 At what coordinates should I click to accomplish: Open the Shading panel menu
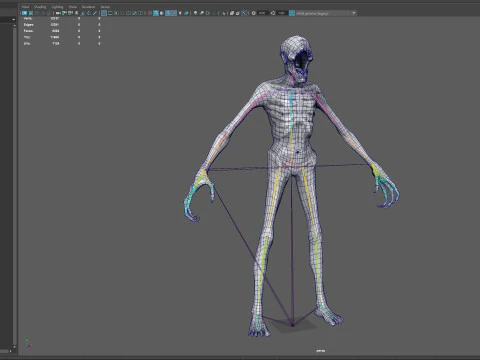coord(40,7)
